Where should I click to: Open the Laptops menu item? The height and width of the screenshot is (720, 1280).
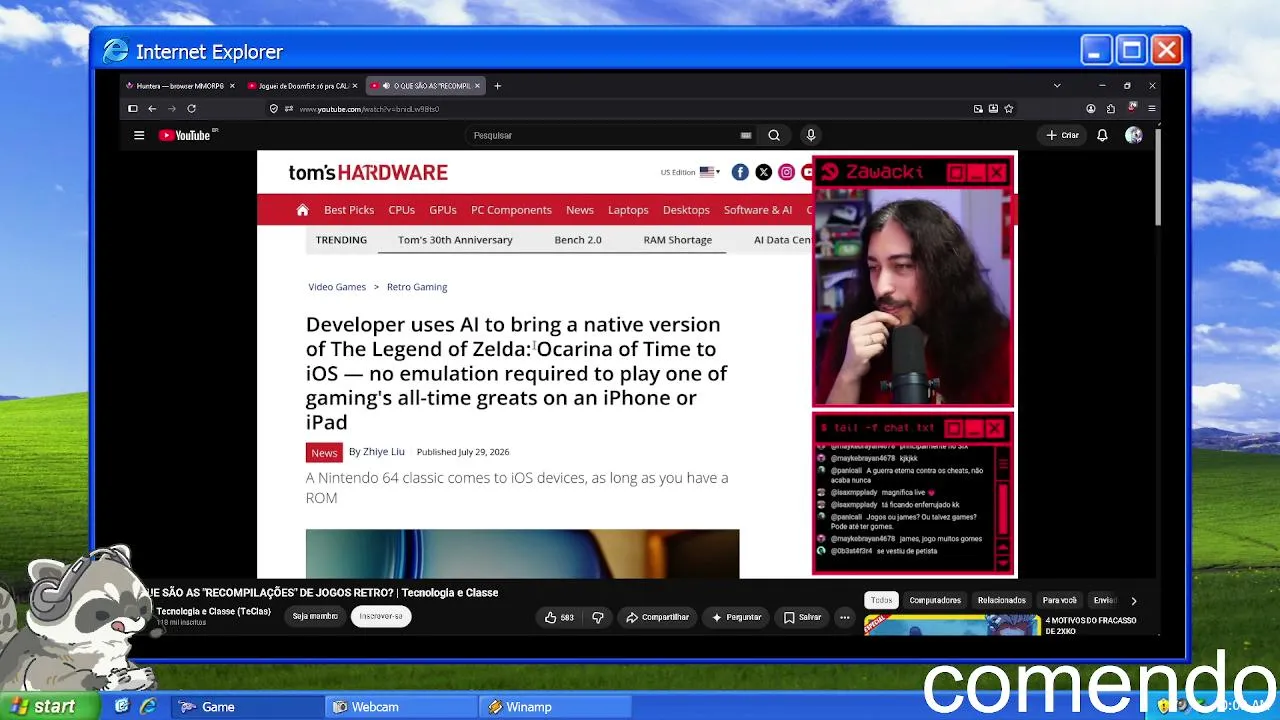(x=628, y=210)
